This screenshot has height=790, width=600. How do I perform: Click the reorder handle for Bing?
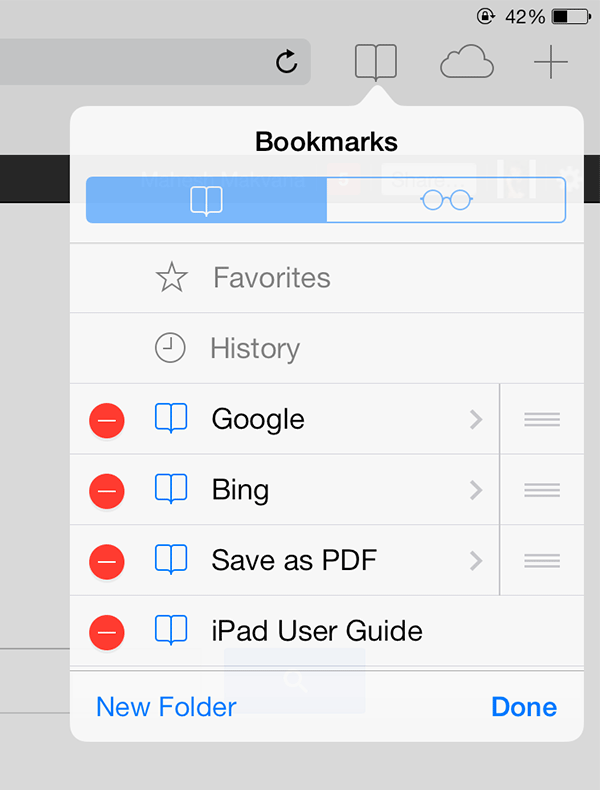click(x=542, y=490)
